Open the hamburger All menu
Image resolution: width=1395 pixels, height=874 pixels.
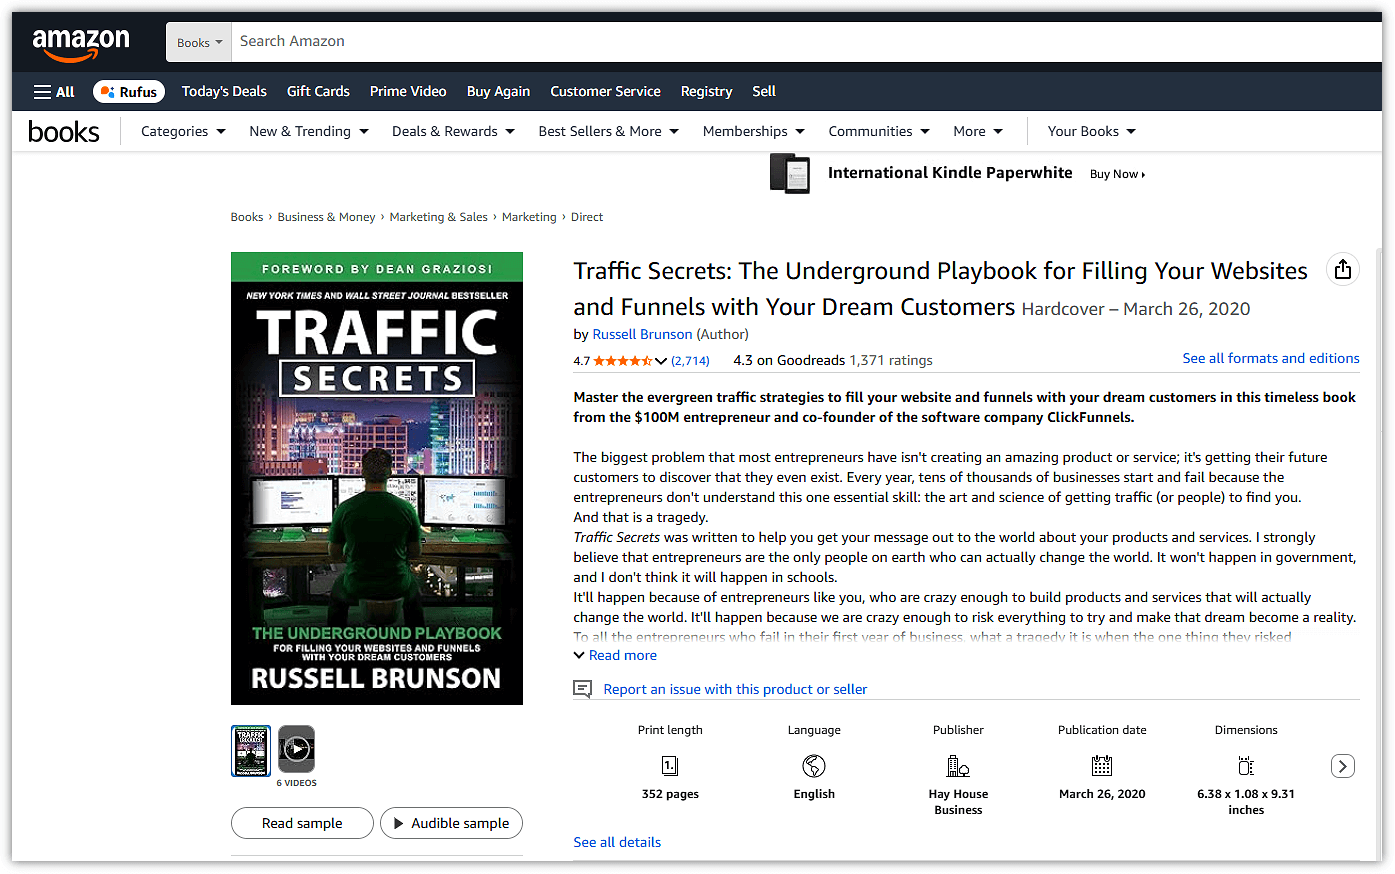[53, 91]
